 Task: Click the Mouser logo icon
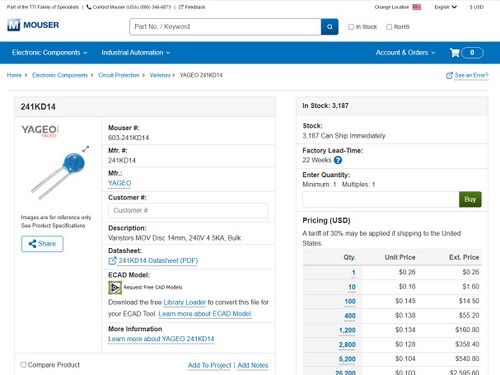14,25
